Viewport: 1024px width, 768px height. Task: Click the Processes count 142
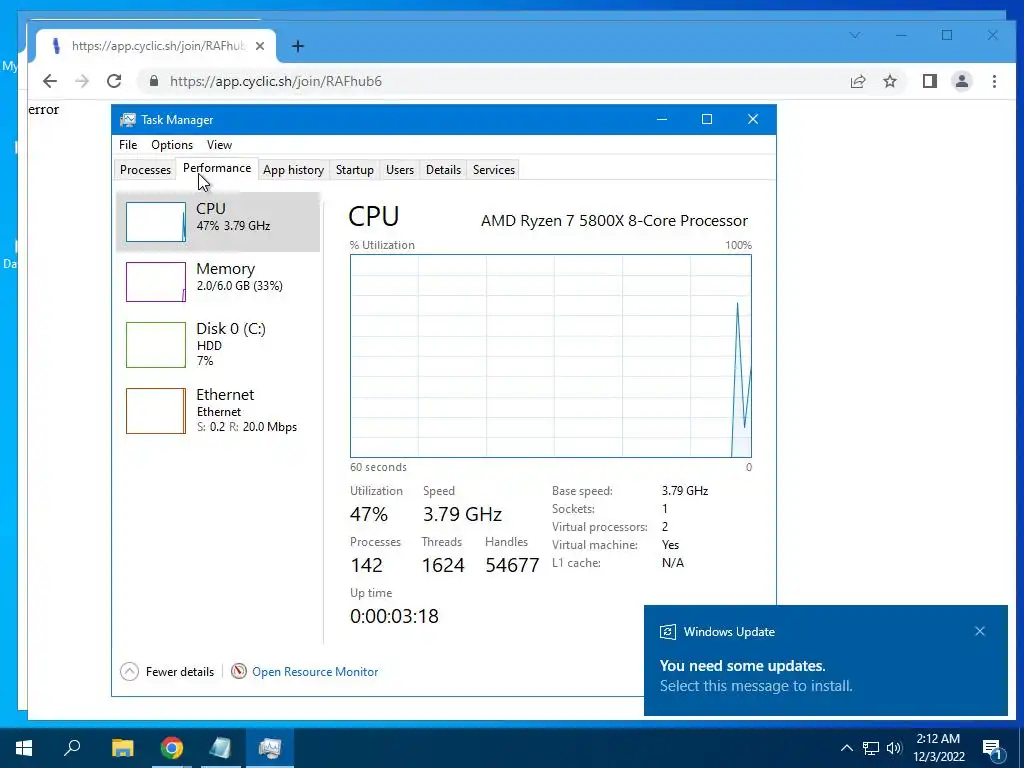click(x=366, y=565)
